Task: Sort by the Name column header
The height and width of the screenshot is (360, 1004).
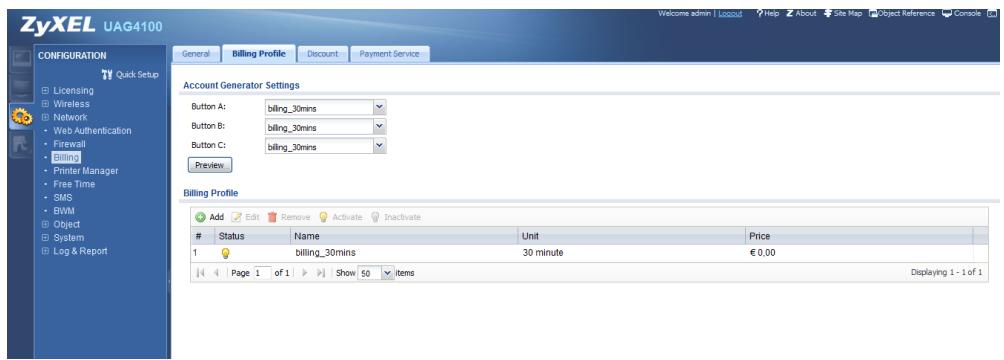Action: click(x=404, y=236)
